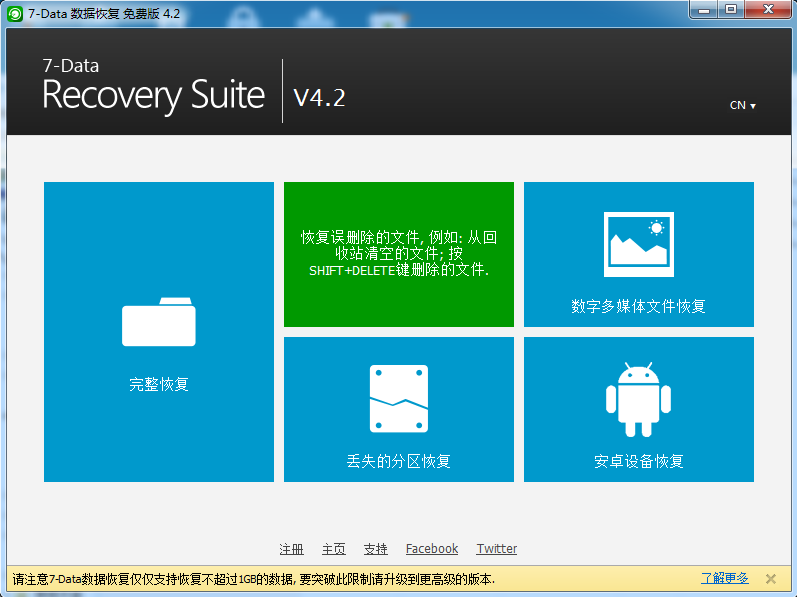Open 数字多媒体文件恢复 label
The image size is (797, 597).
click(638, 306)
